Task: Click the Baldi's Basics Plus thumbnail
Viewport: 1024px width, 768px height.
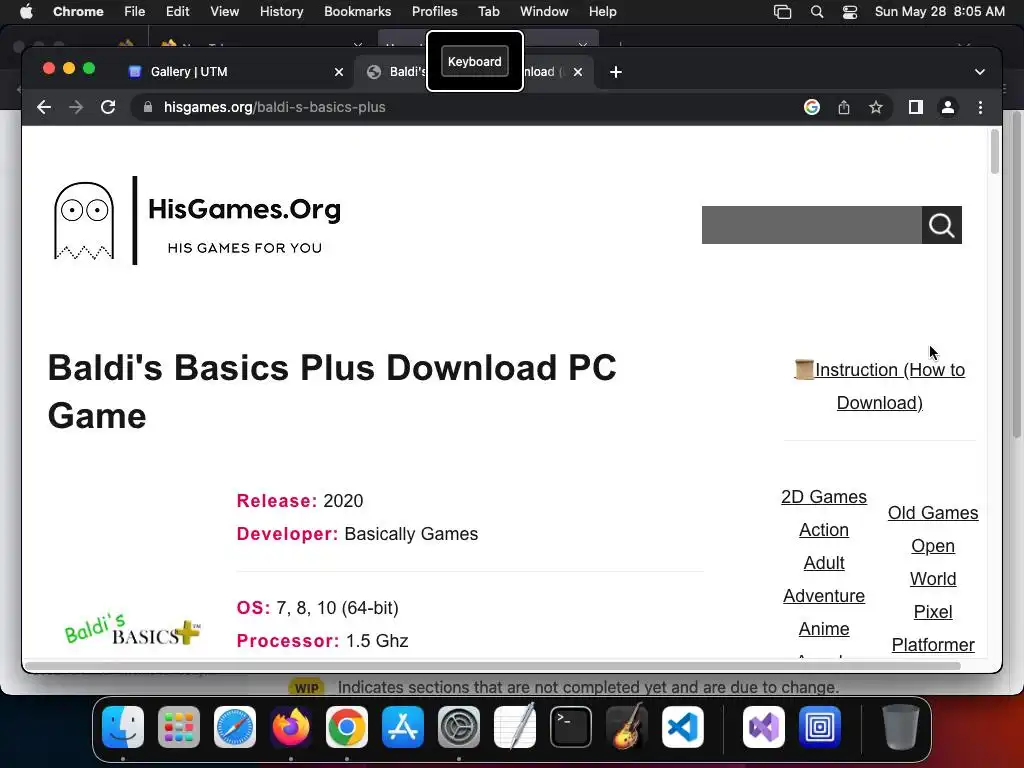Action: point(132,630)
